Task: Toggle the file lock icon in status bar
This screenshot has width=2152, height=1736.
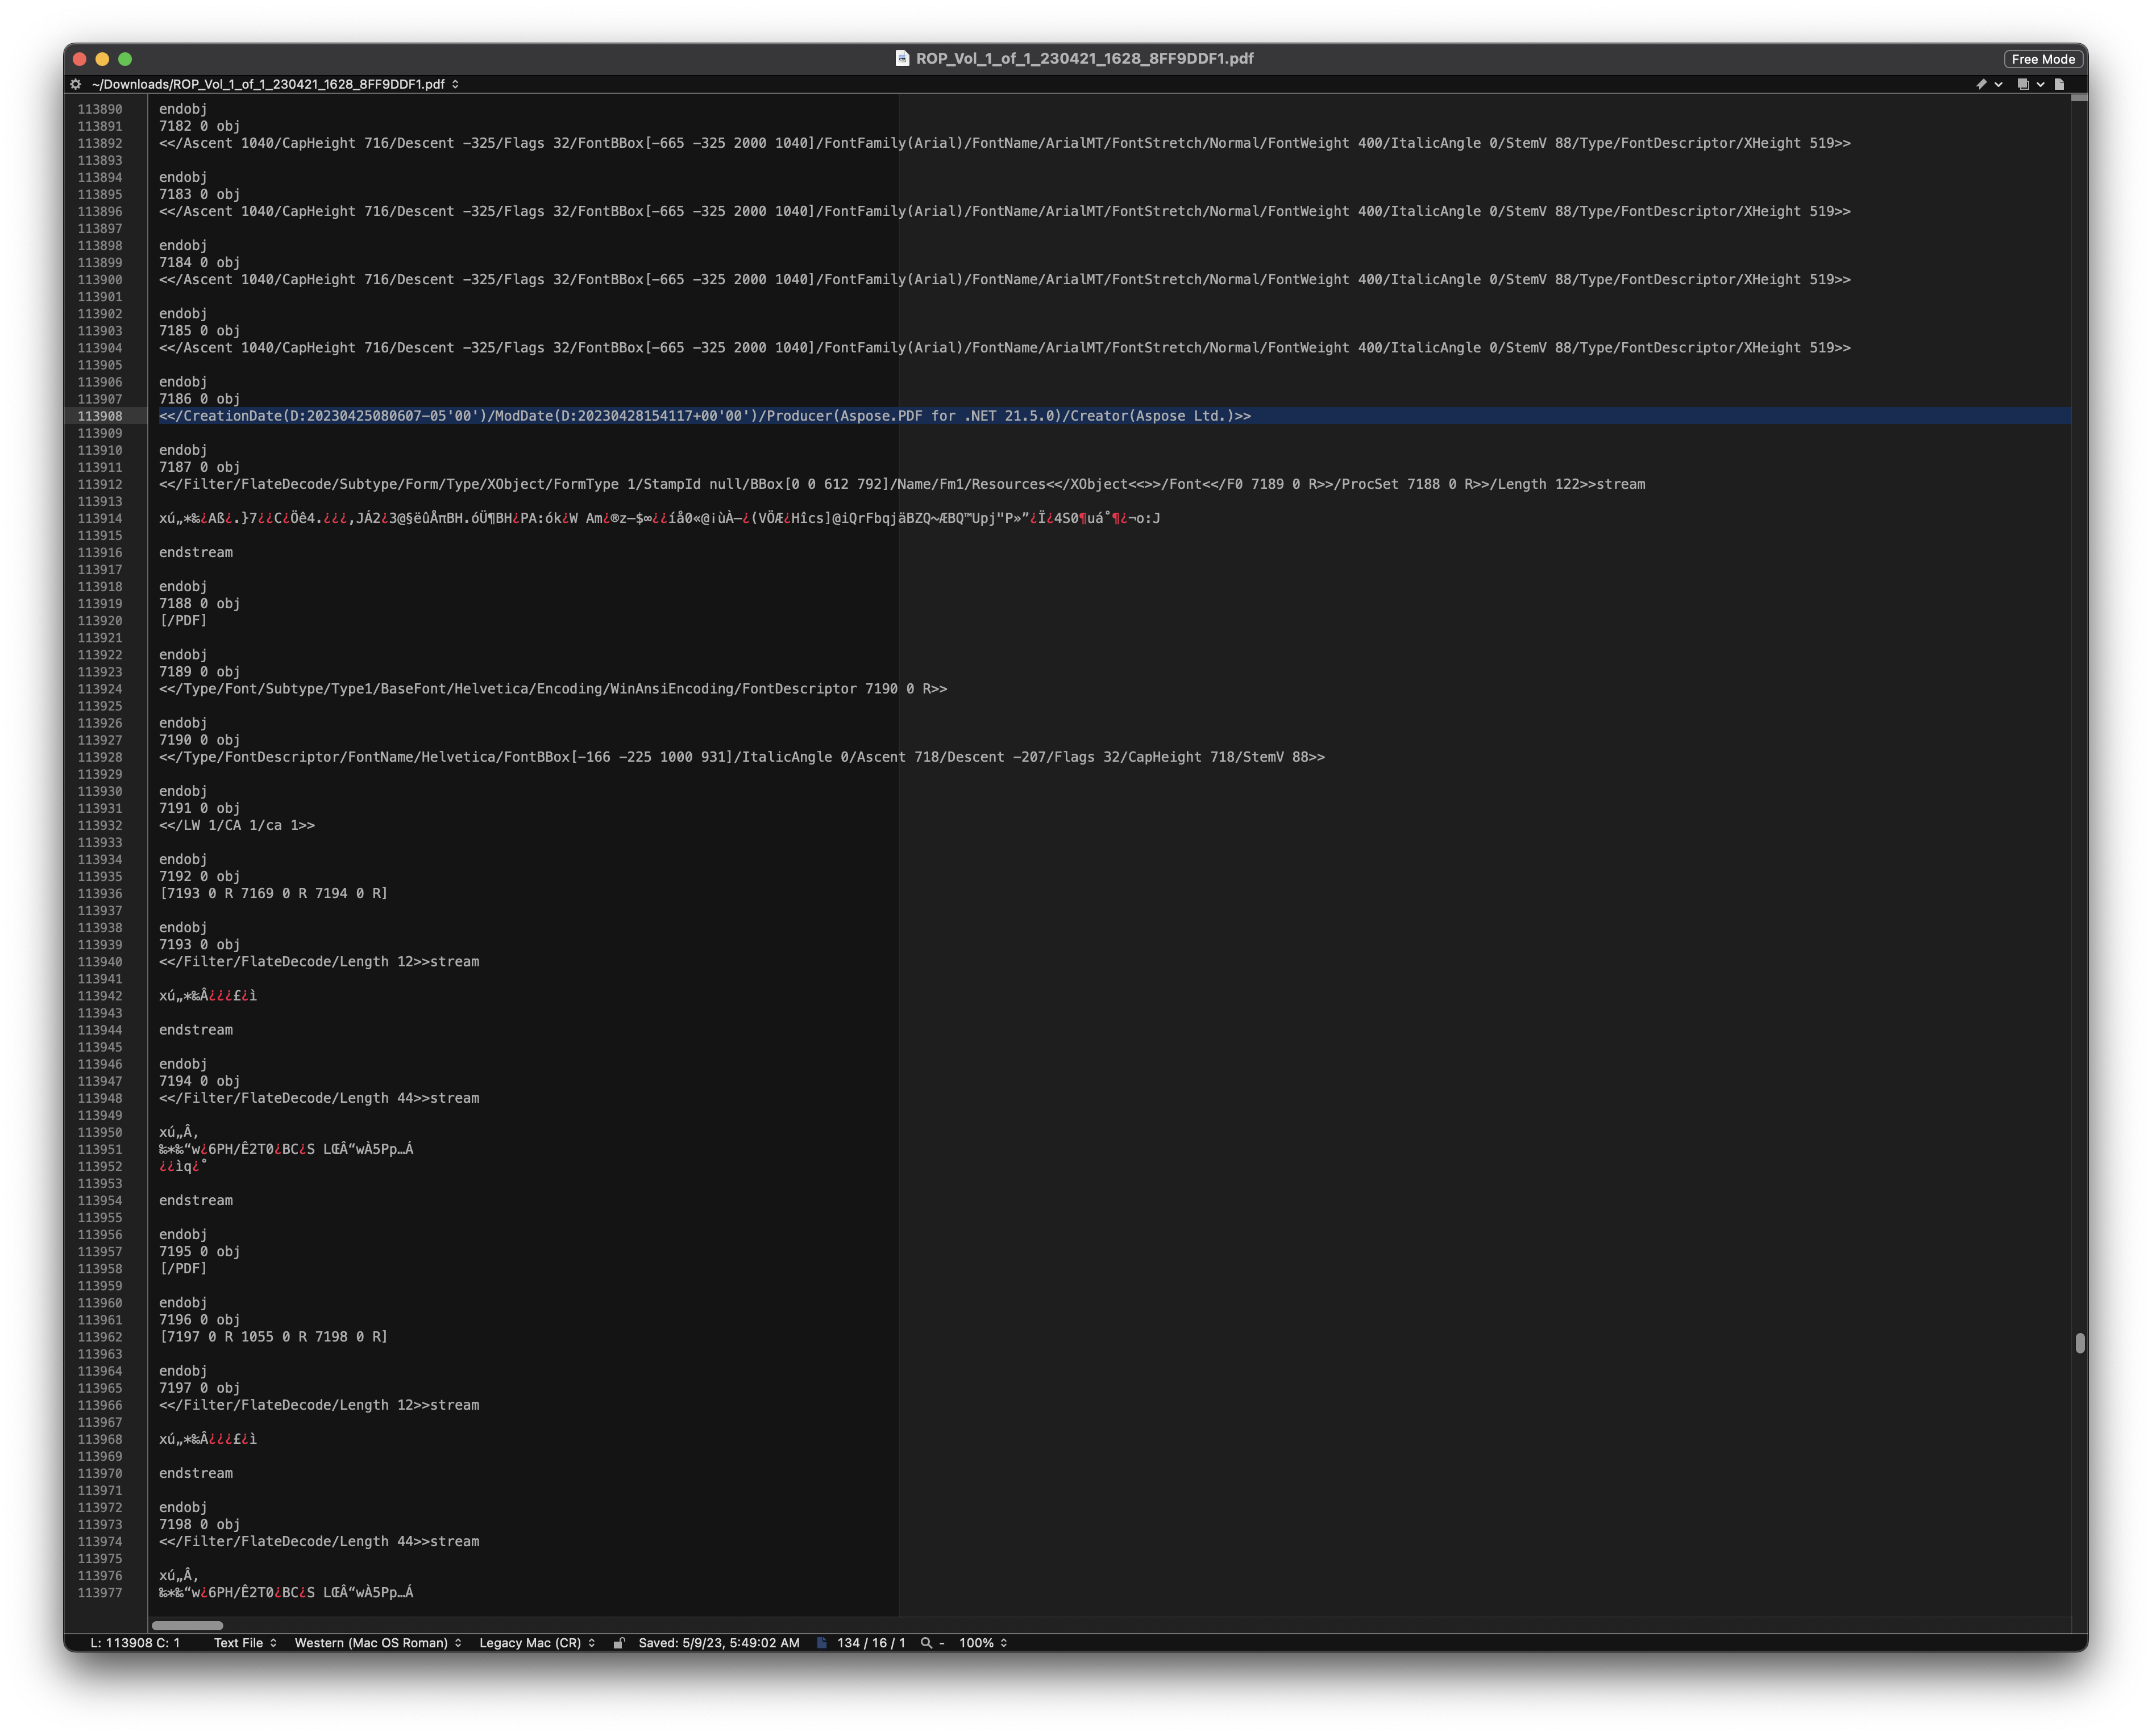Action: tap(619, 1643)
